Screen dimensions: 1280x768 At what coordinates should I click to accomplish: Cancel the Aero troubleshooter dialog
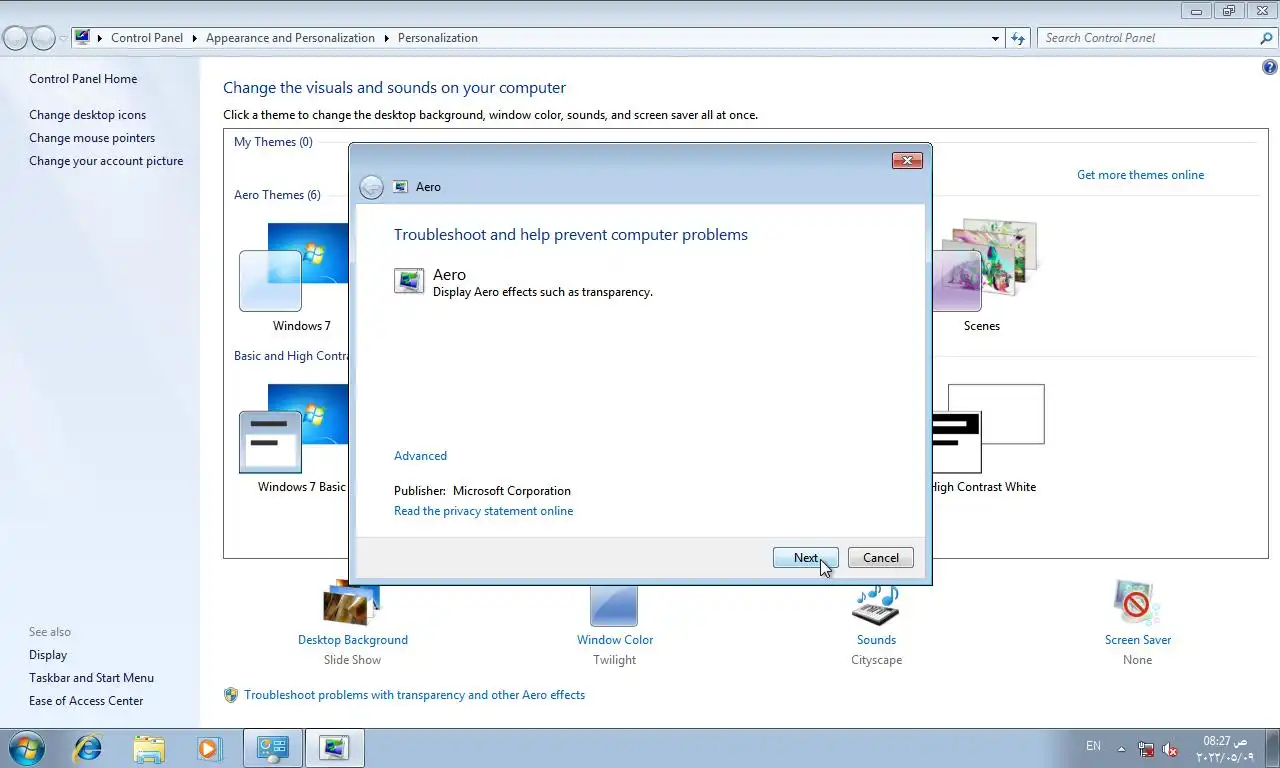pos(880,558)
